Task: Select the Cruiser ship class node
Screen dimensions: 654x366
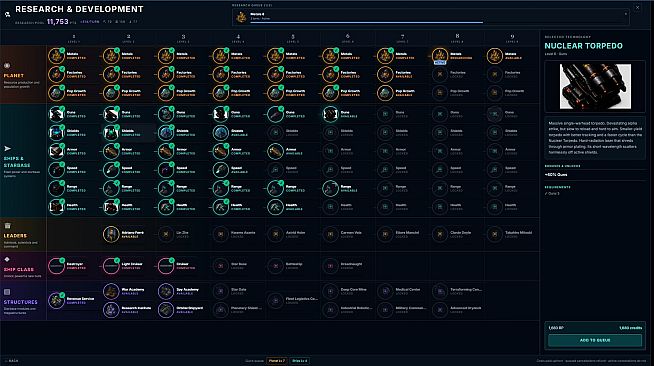Action: coord(166,266)
